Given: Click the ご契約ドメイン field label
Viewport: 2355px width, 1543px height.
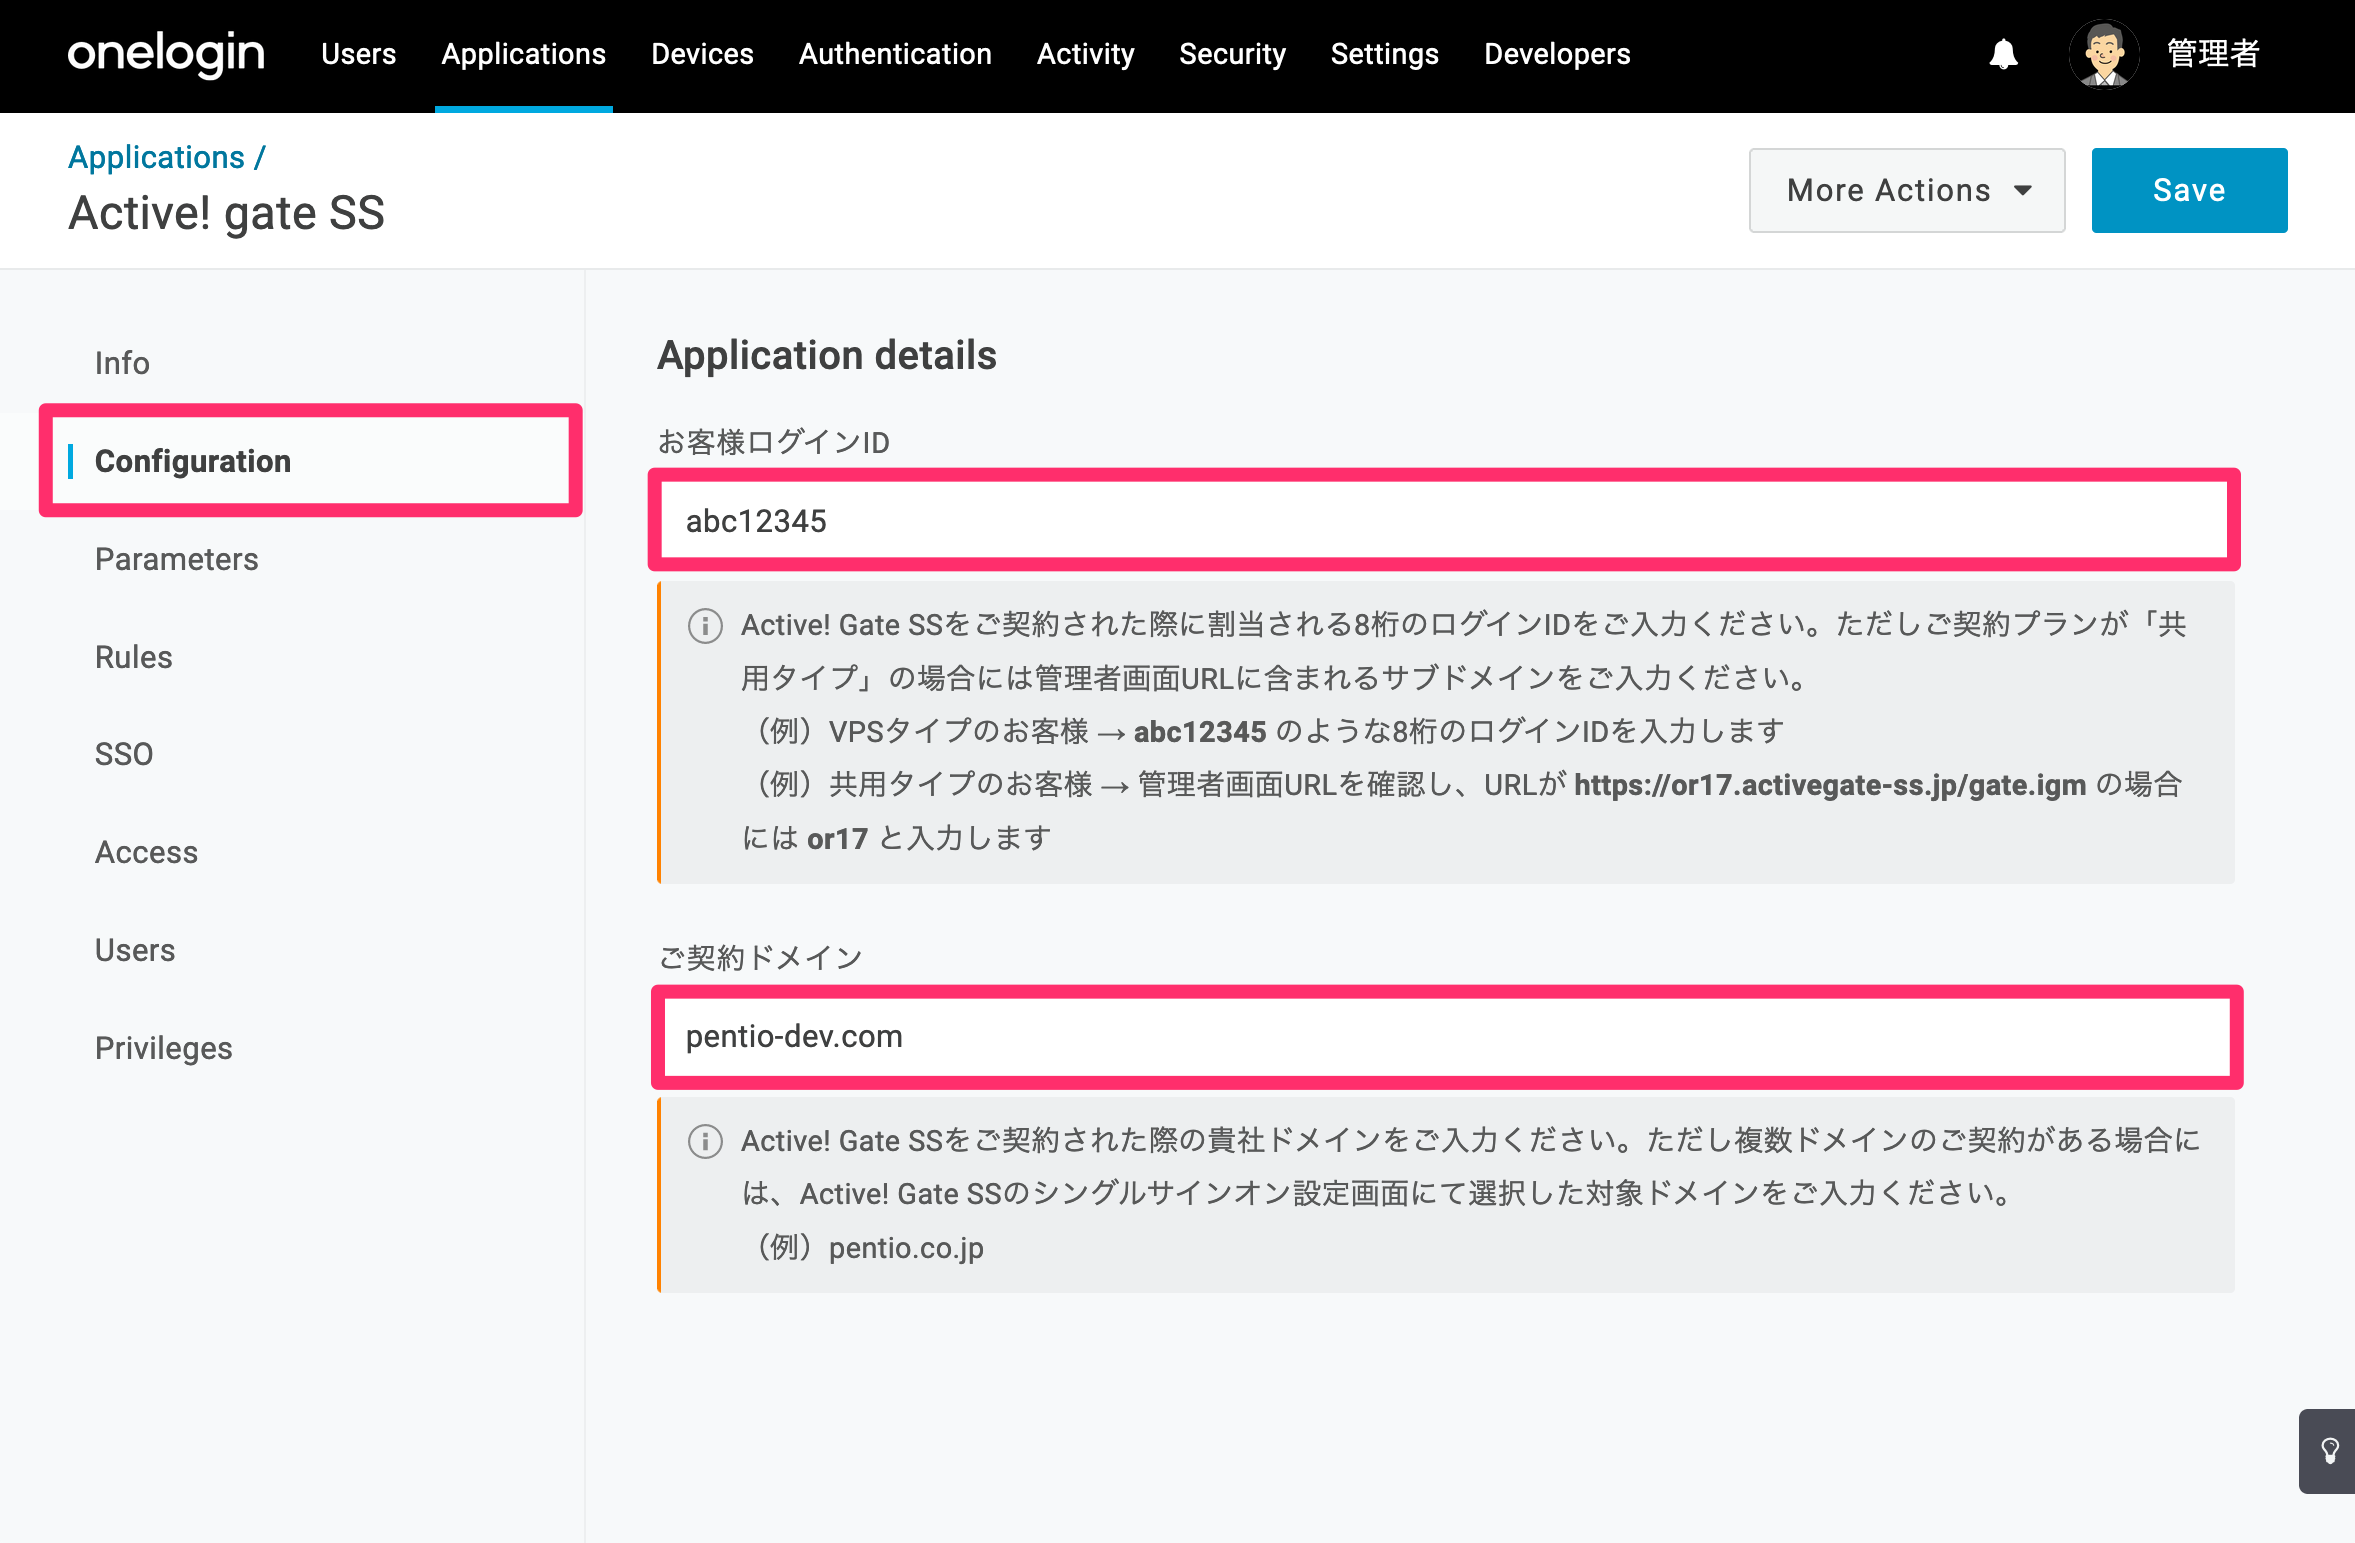Looking at the screenshot, I should point(760,958).
